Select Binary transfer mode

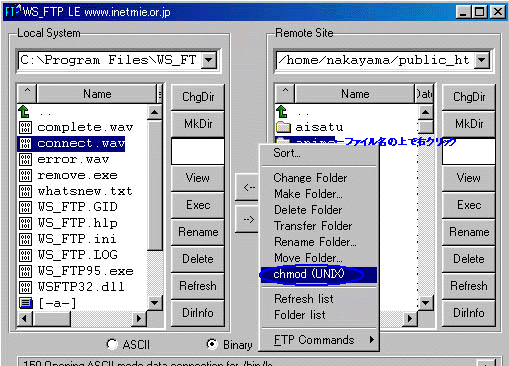212,344
